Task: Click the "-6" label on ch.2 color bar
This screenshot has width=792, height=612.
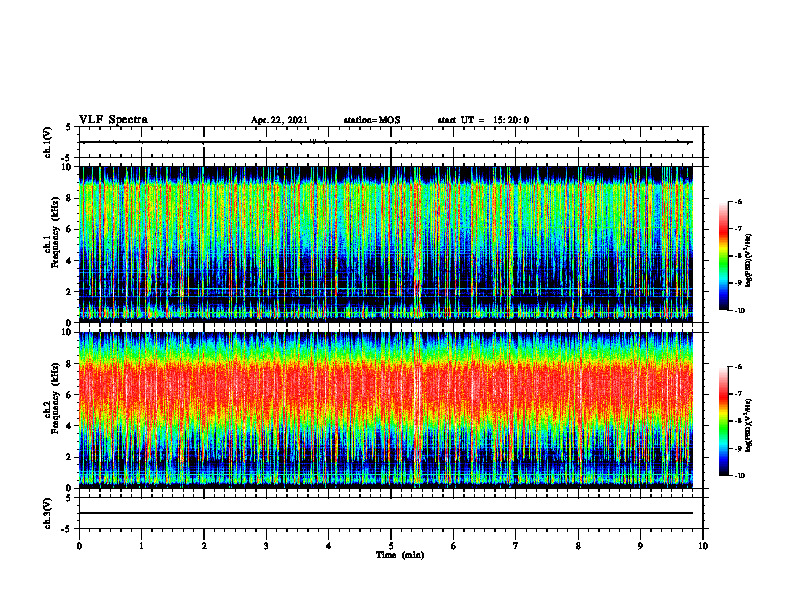Action: coord(738,367)
